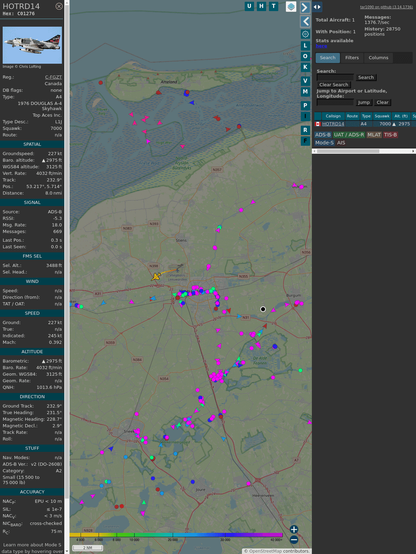
Task: Click the Jump button
Action: 364,102
